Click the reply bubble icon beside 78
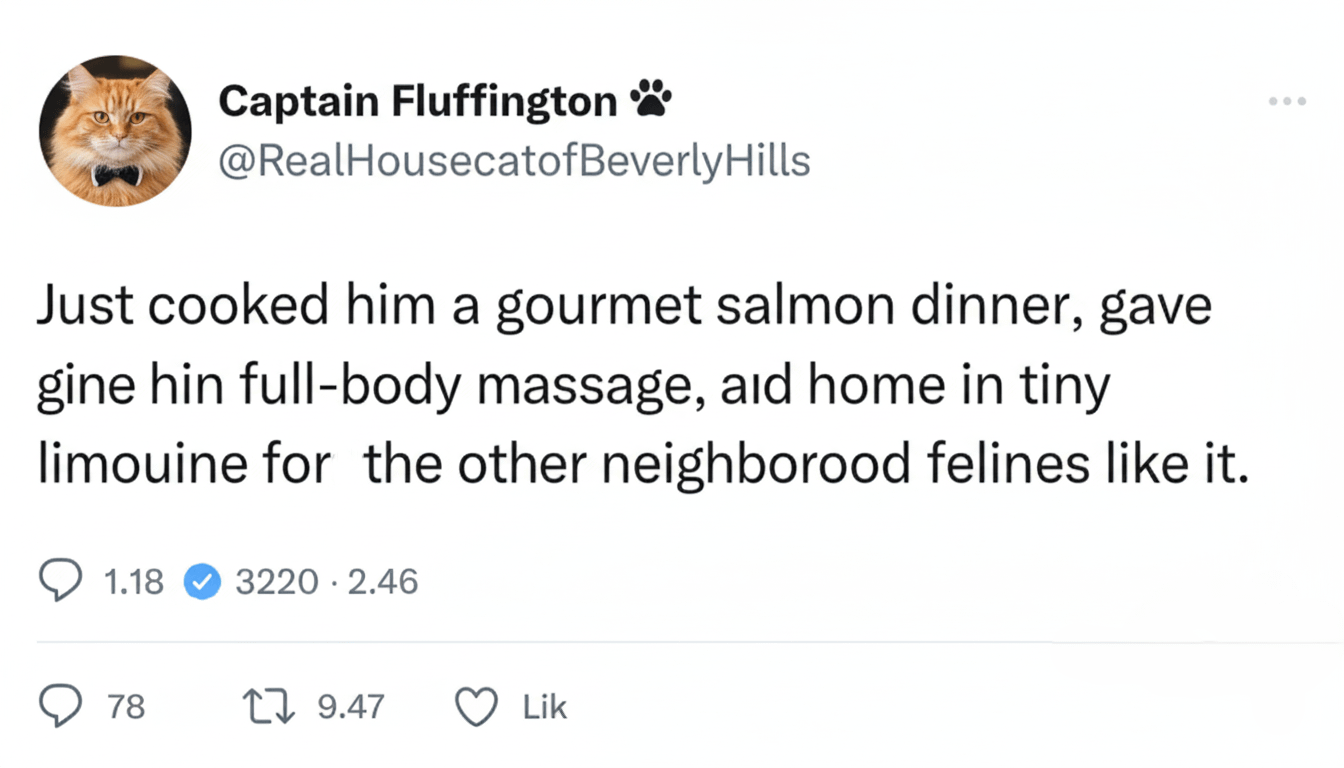Screen dimensions: 1344x768 click(60, 708)
